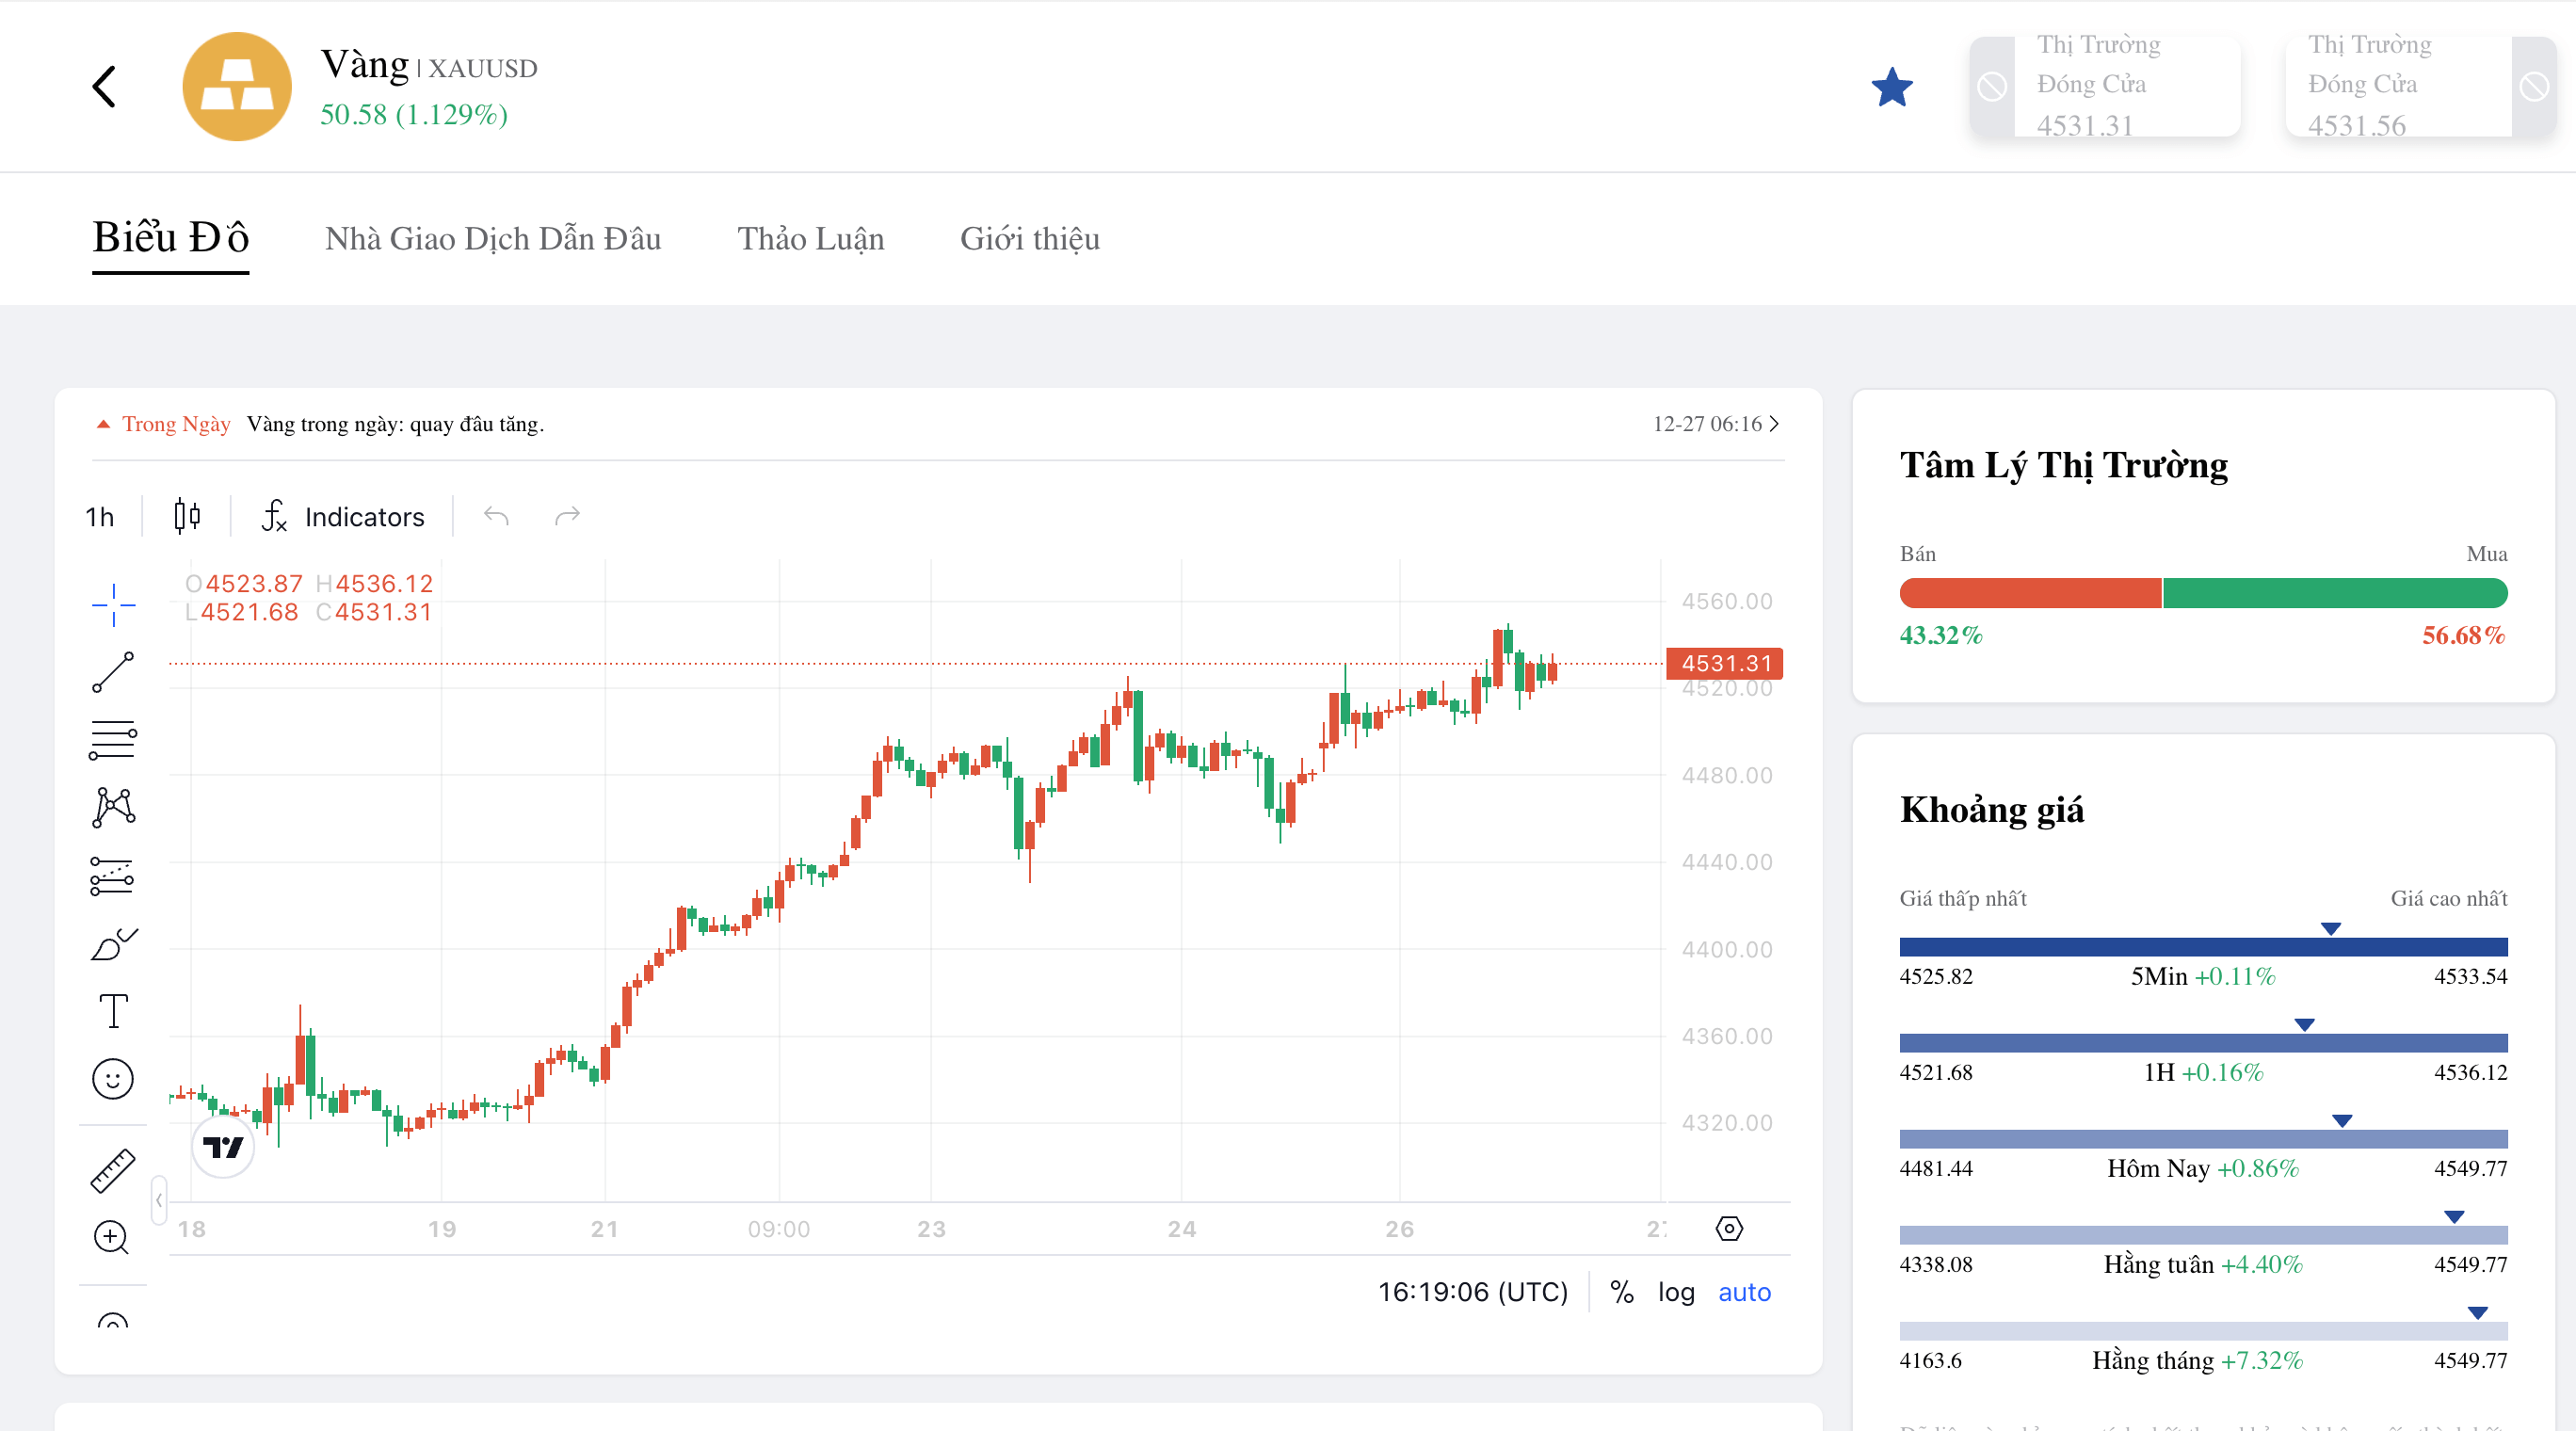Open the candlestick chart style selector
This screenshot has width=2576, height=1431.
[186, 517]
